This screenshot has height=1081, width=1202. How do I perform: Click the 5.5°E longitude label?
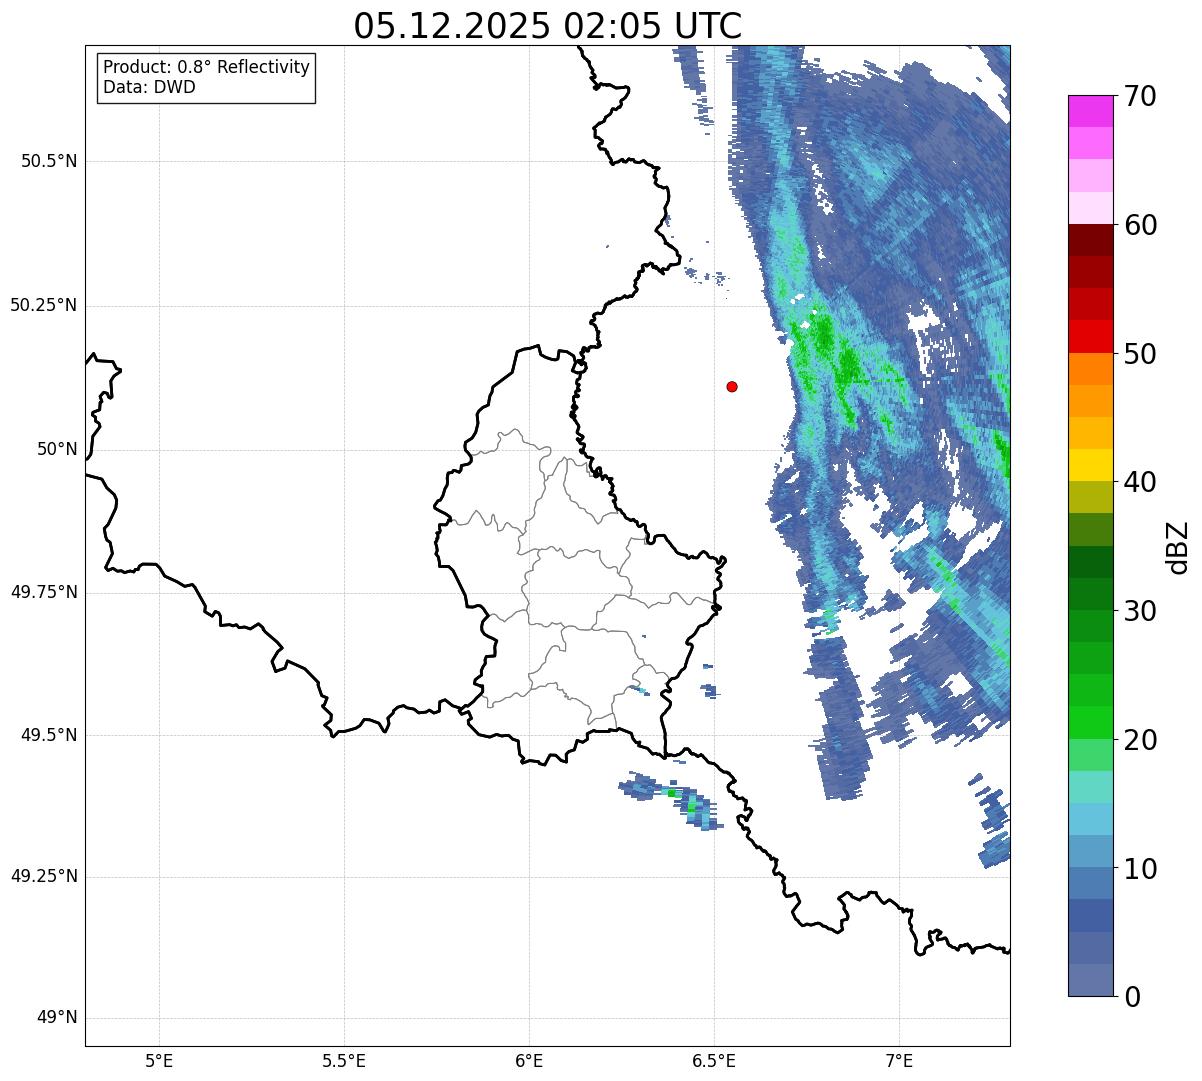click(x=344, y=1060)
